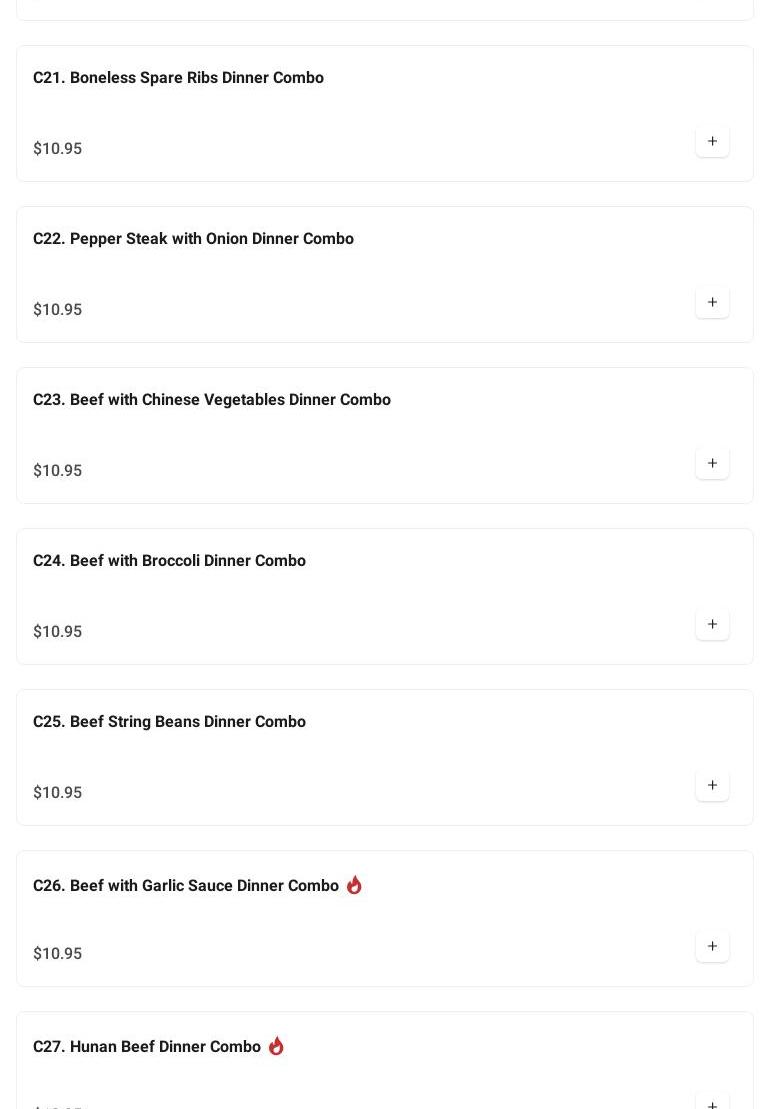Add C27 Hunan Beef Dinner Combo

pyautogui.click(x=712, y=1102)
